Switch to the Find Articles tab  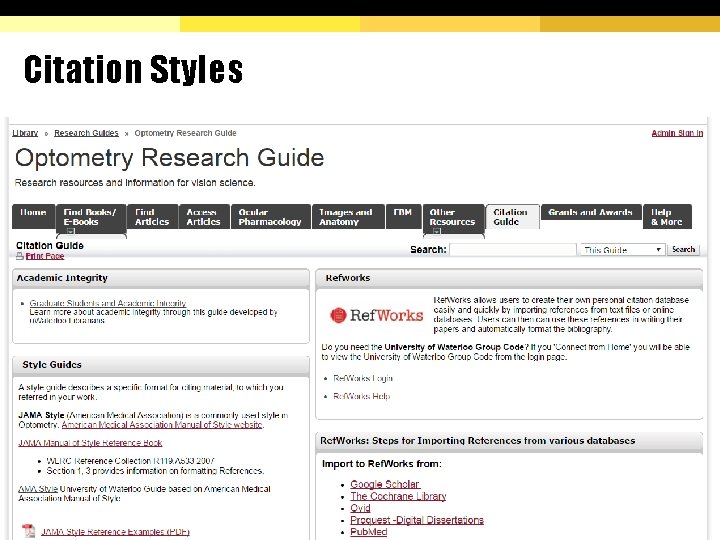pyautogui.click(x=152, y=216)
